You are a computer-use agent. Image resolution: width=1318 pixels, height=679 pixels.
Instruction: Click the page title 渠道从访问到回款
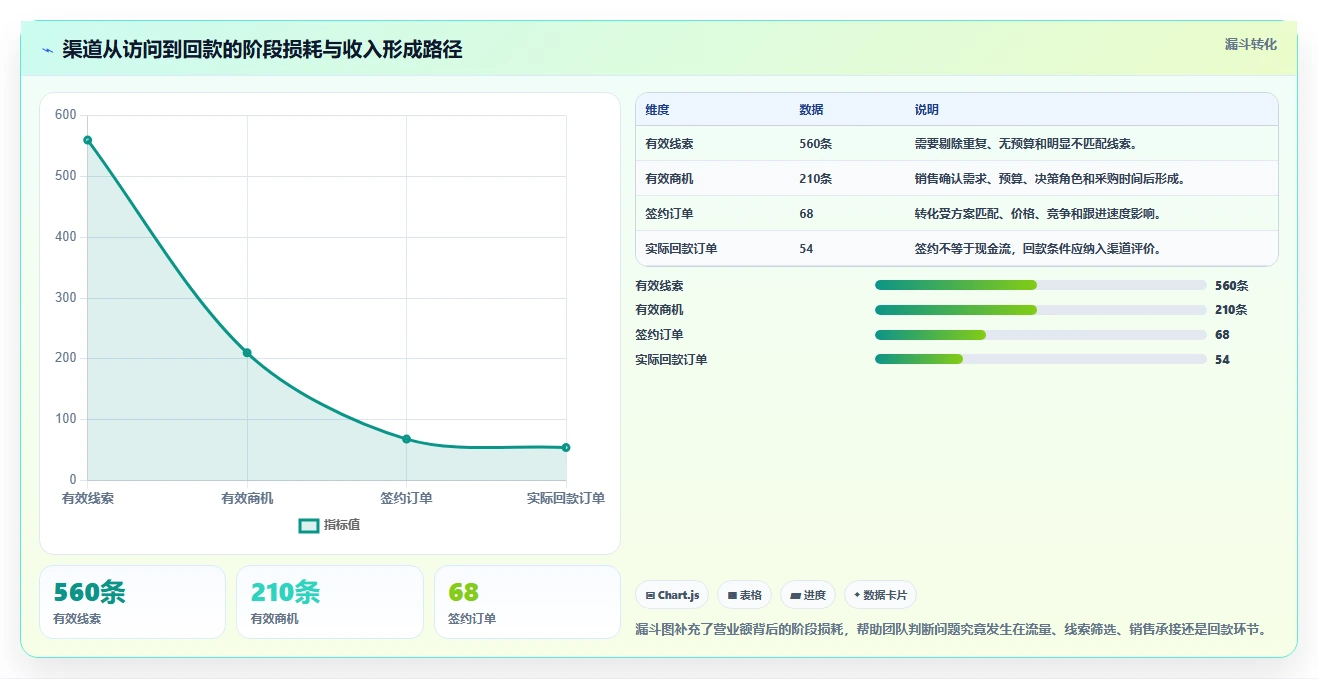pos(262,50)
